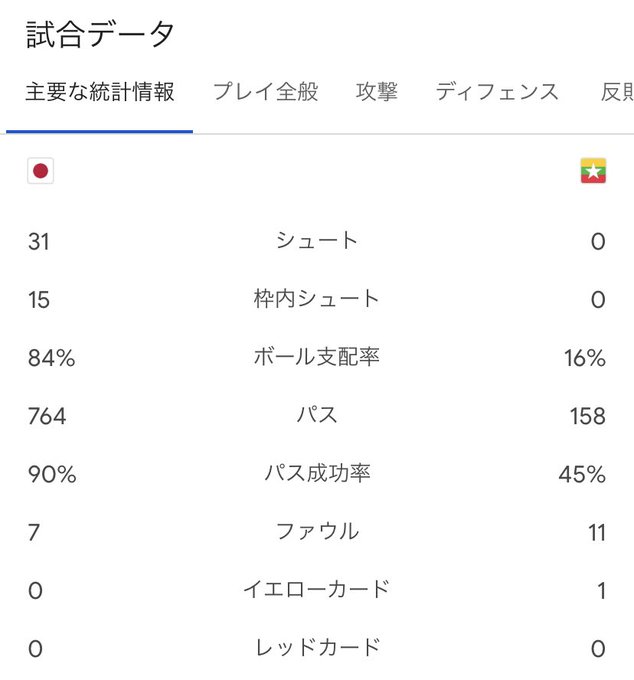Click Myanmar's 16% possession value
634x680 pixels.
pyautogui.click(x=584, y=358)
